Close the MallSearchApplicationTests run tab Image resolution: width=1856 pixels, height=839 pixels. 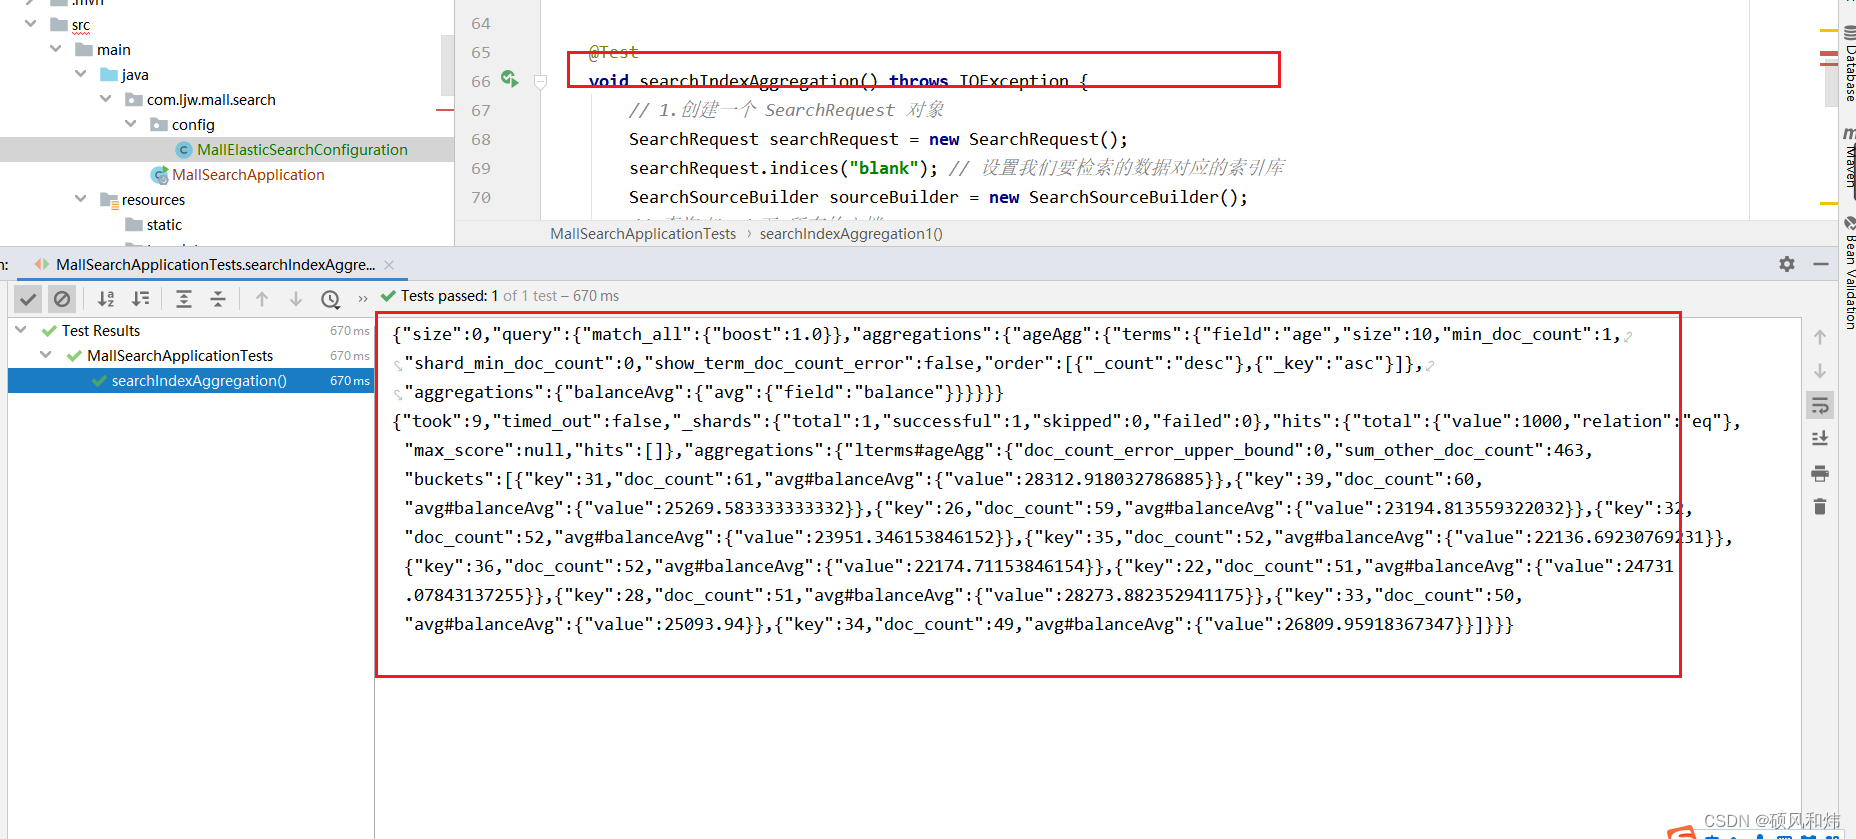[x=389, y=265]
